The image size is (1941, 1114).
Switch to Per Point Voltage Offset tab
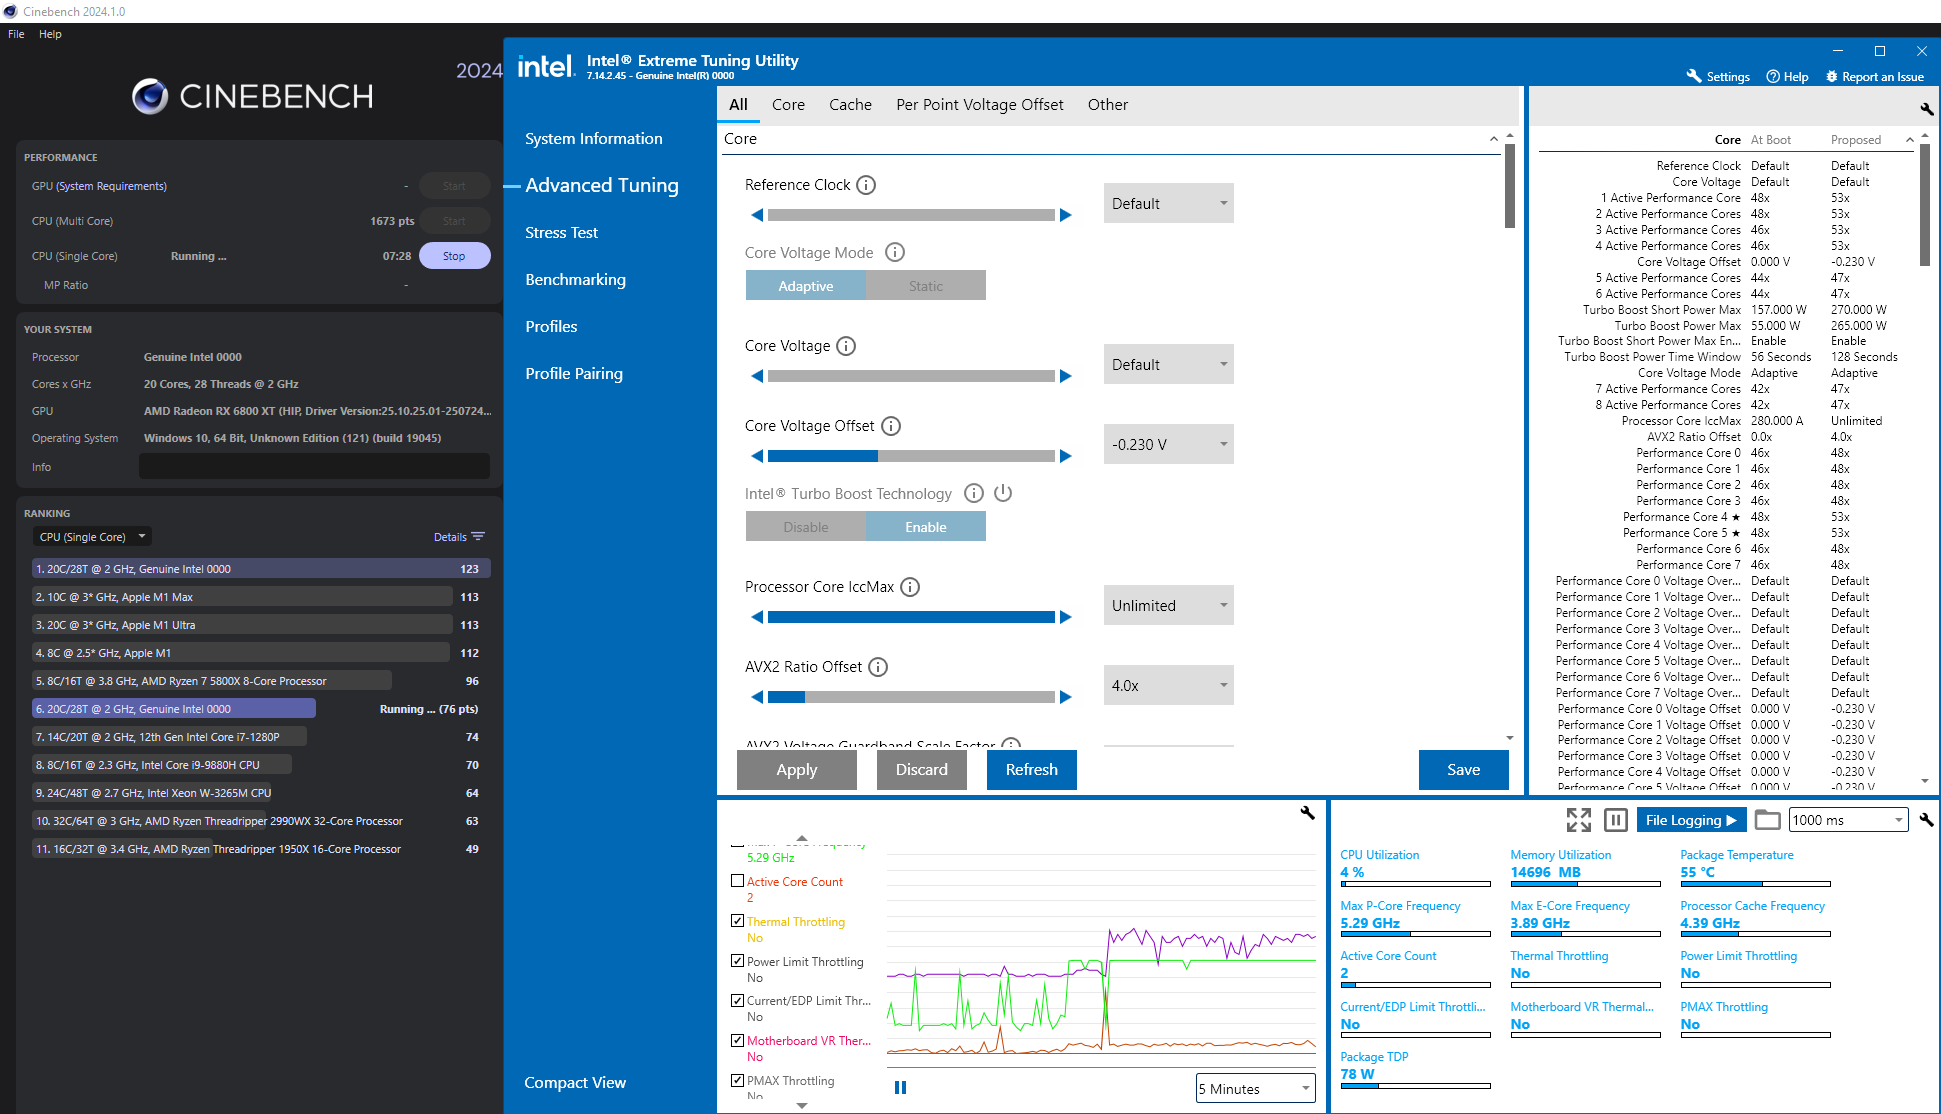[x=980, y=105]
